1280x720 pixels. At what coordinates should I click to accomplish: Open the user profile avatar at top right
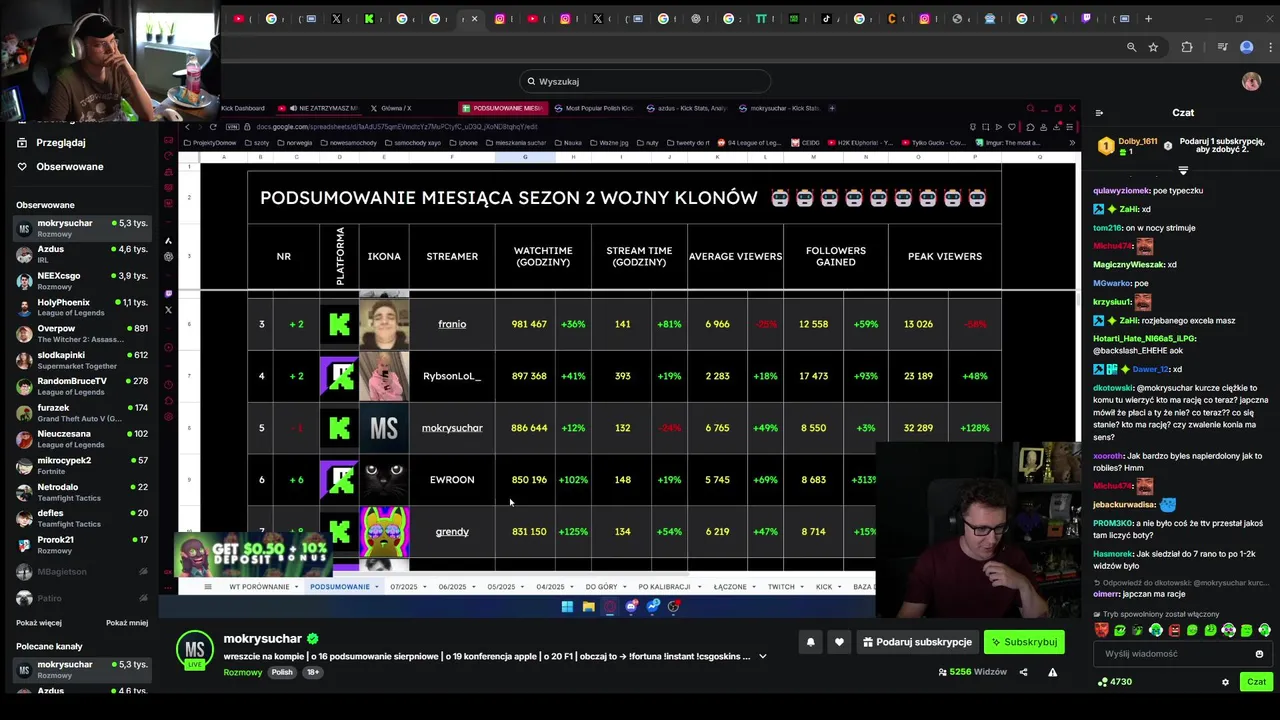pos(1251,81)
